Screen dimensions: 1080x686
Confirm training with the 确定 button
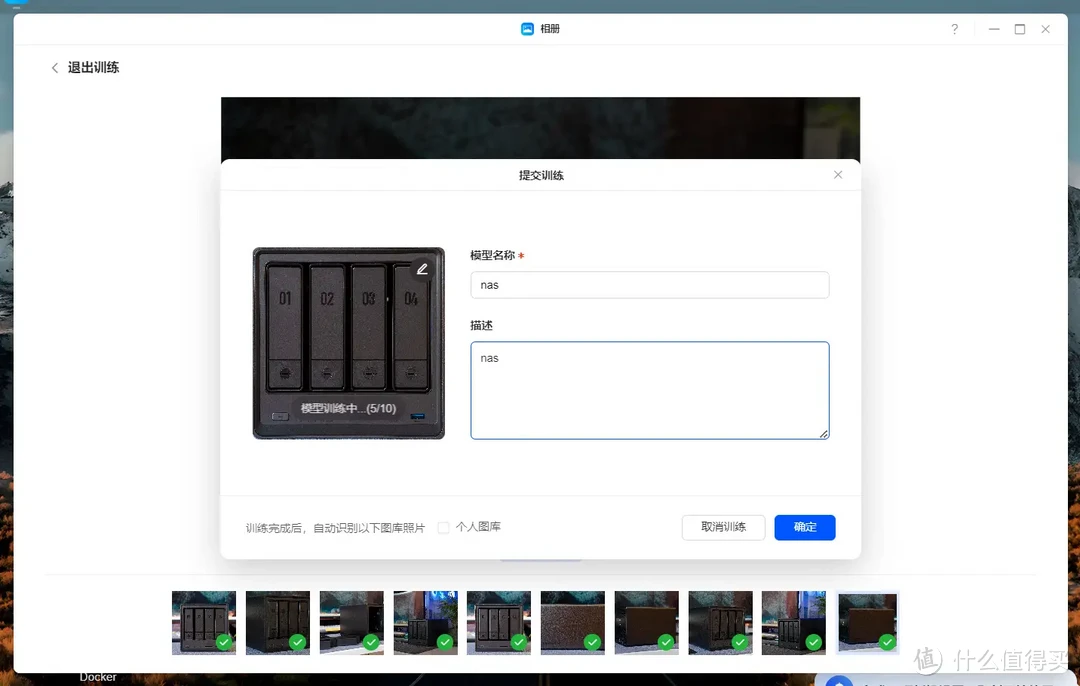tap(804, 527)
